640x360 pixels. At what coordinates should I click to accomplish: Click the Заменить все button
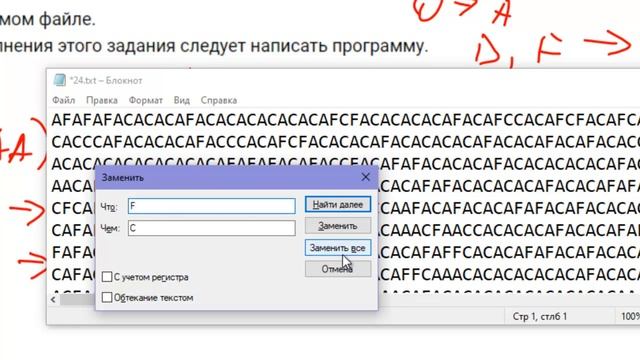[338, 248]
